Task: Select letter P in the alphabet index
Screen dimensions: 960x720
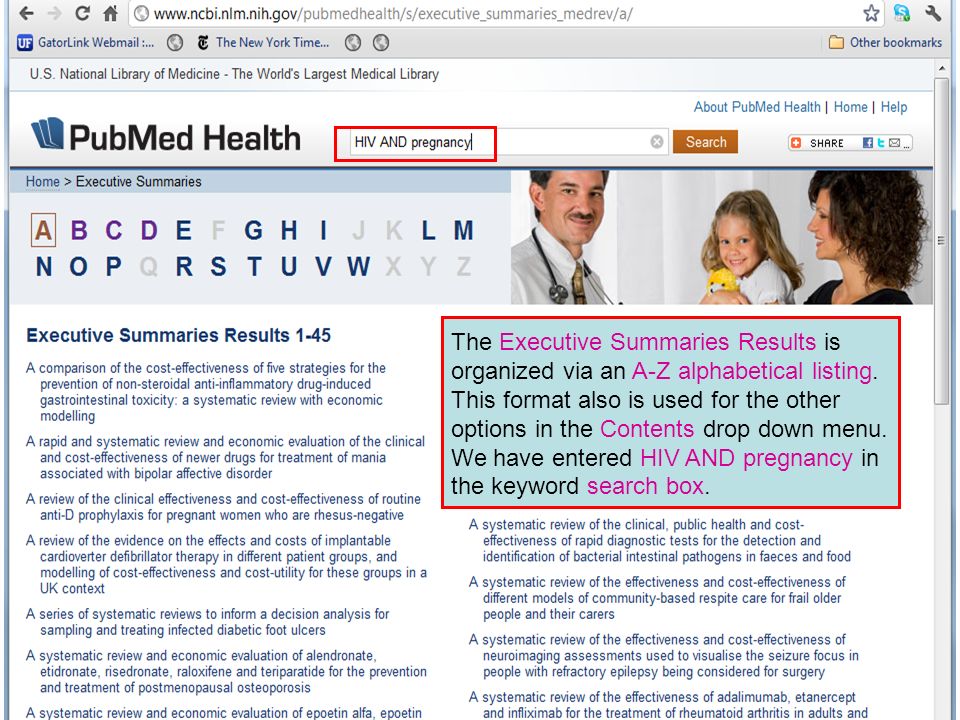Action: (113, 266)
